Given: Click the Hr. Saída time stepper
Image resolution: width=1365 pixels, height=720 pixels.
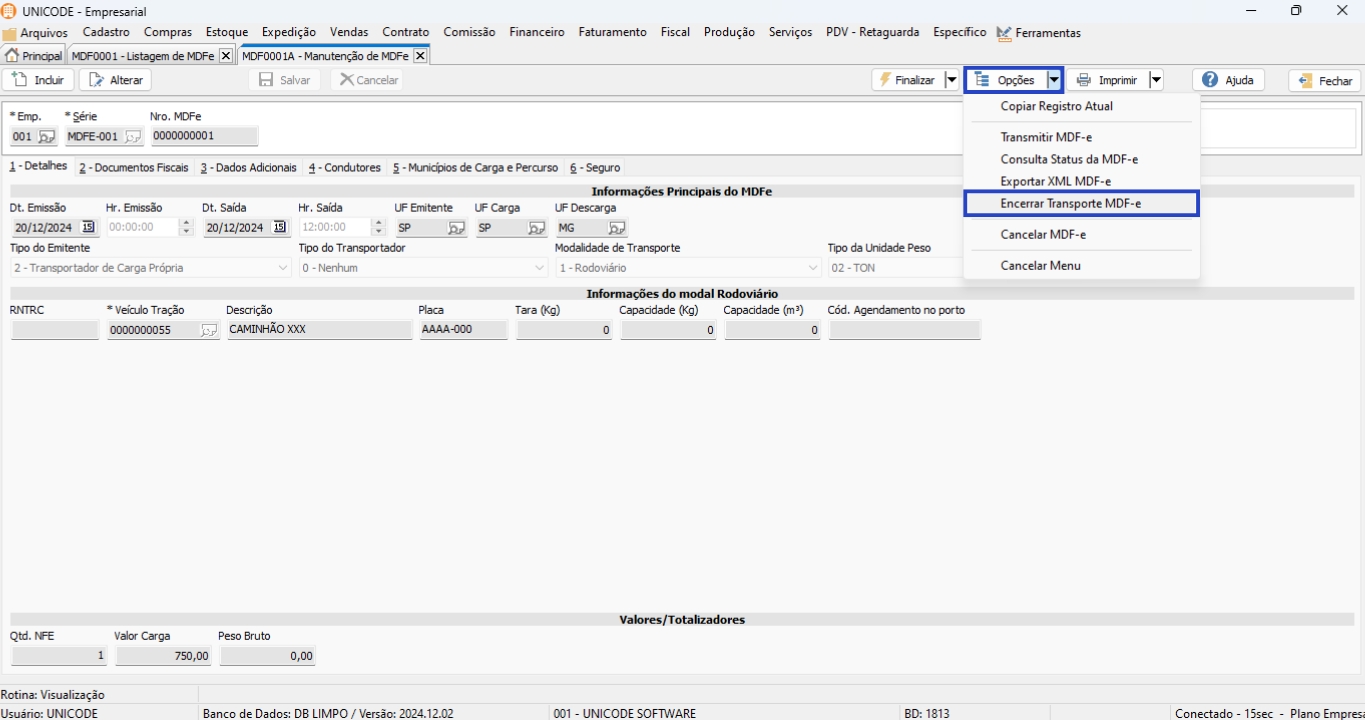Looking at the screenshot, I should [378, 228].
